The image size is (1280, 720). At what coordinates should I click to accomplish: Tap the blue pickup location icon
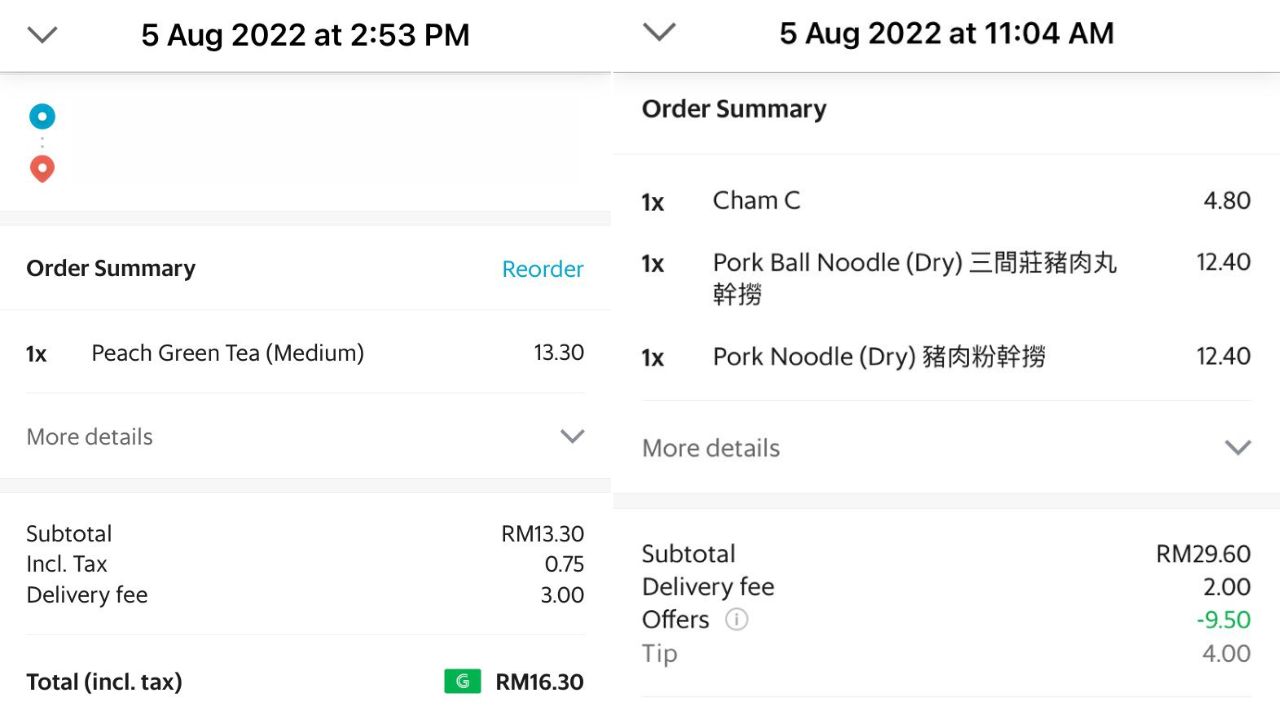point(42,117)
